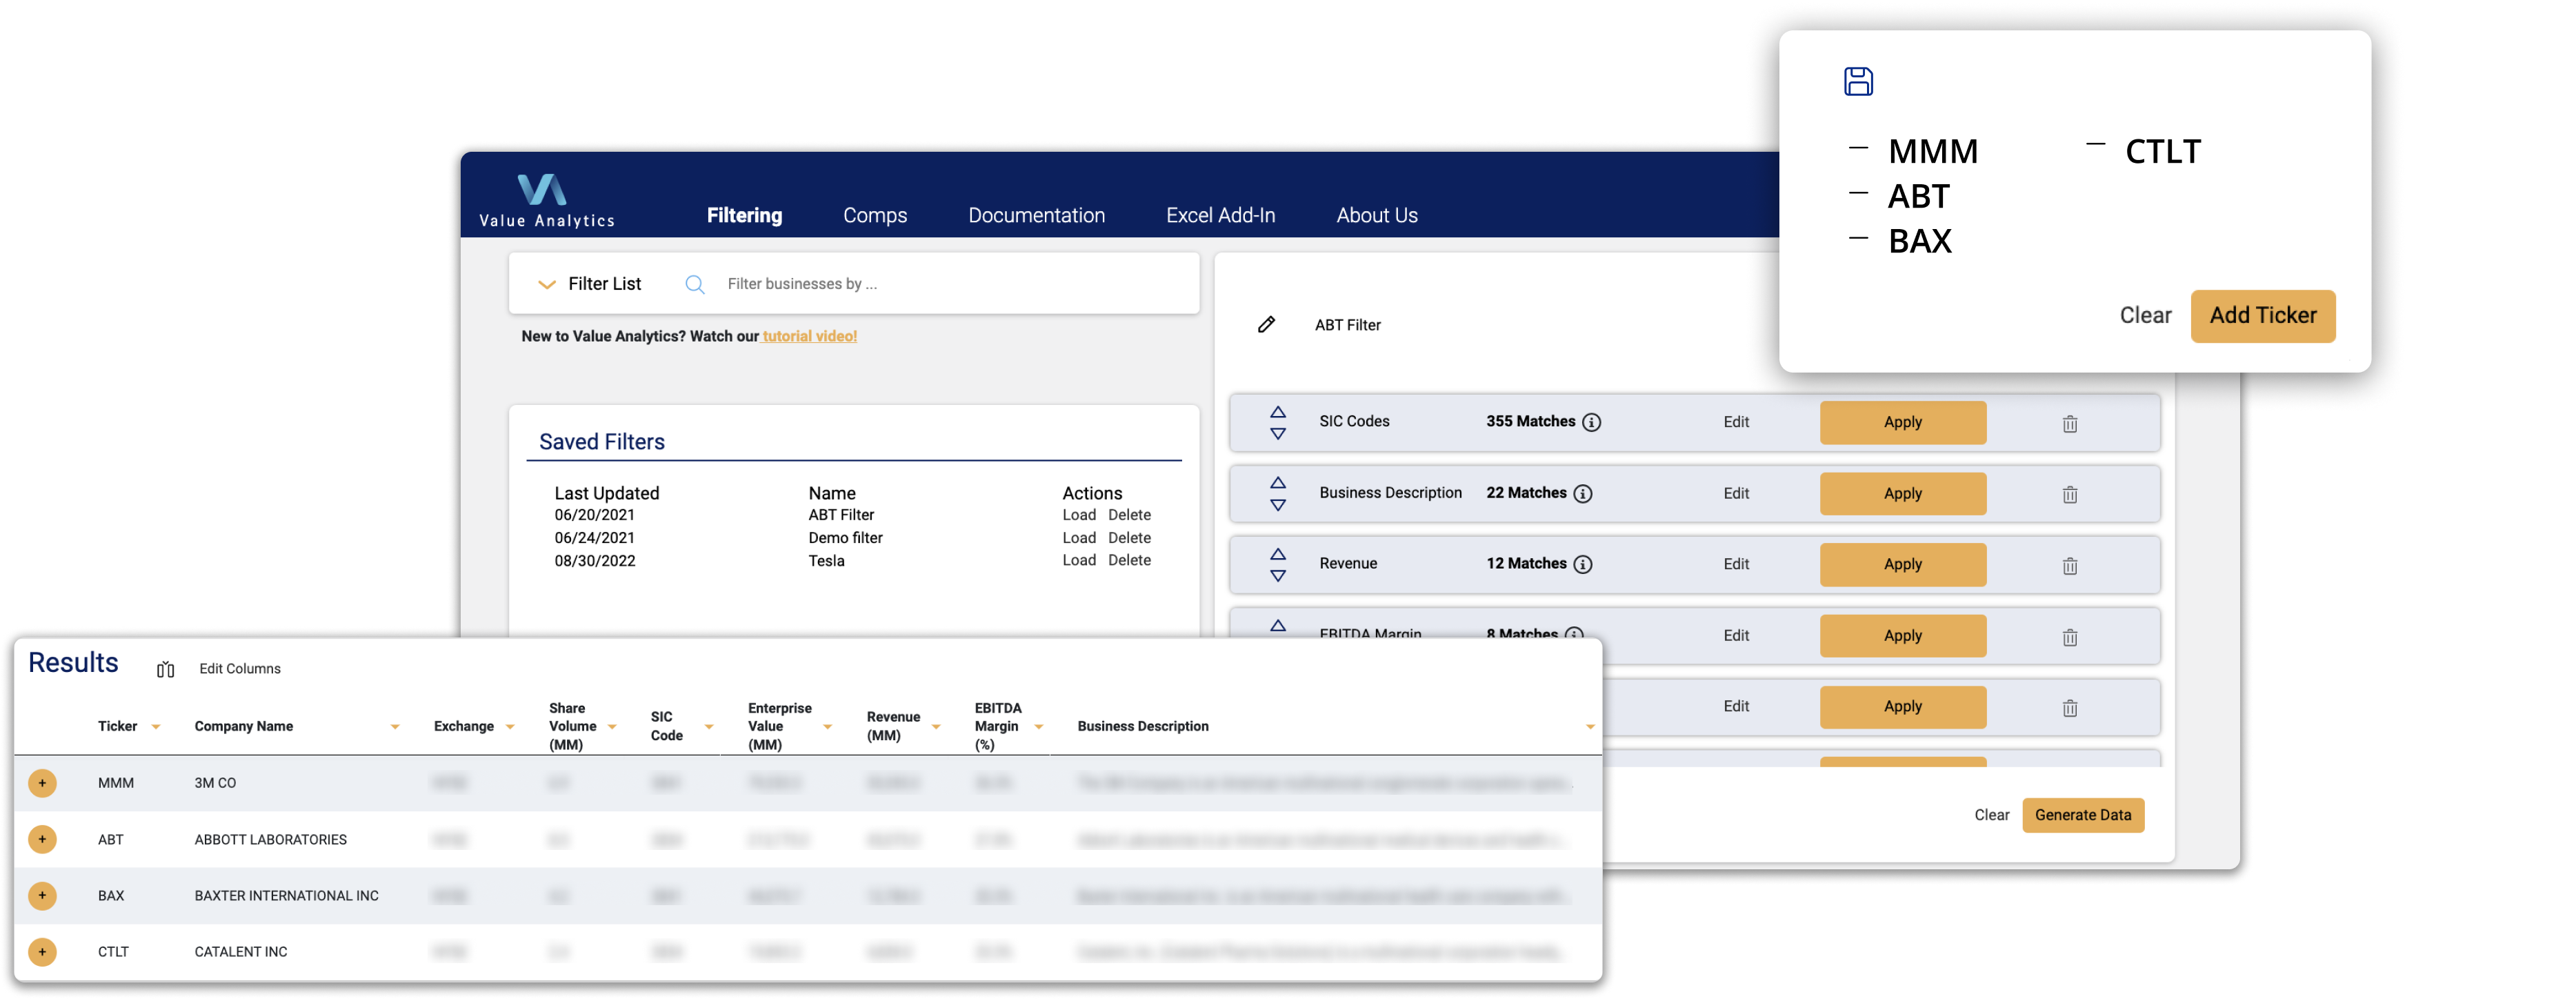Screen dimensions: 2576x999
Task: Collapse the Filter List chevron
Action: click(x=547, y=285)
